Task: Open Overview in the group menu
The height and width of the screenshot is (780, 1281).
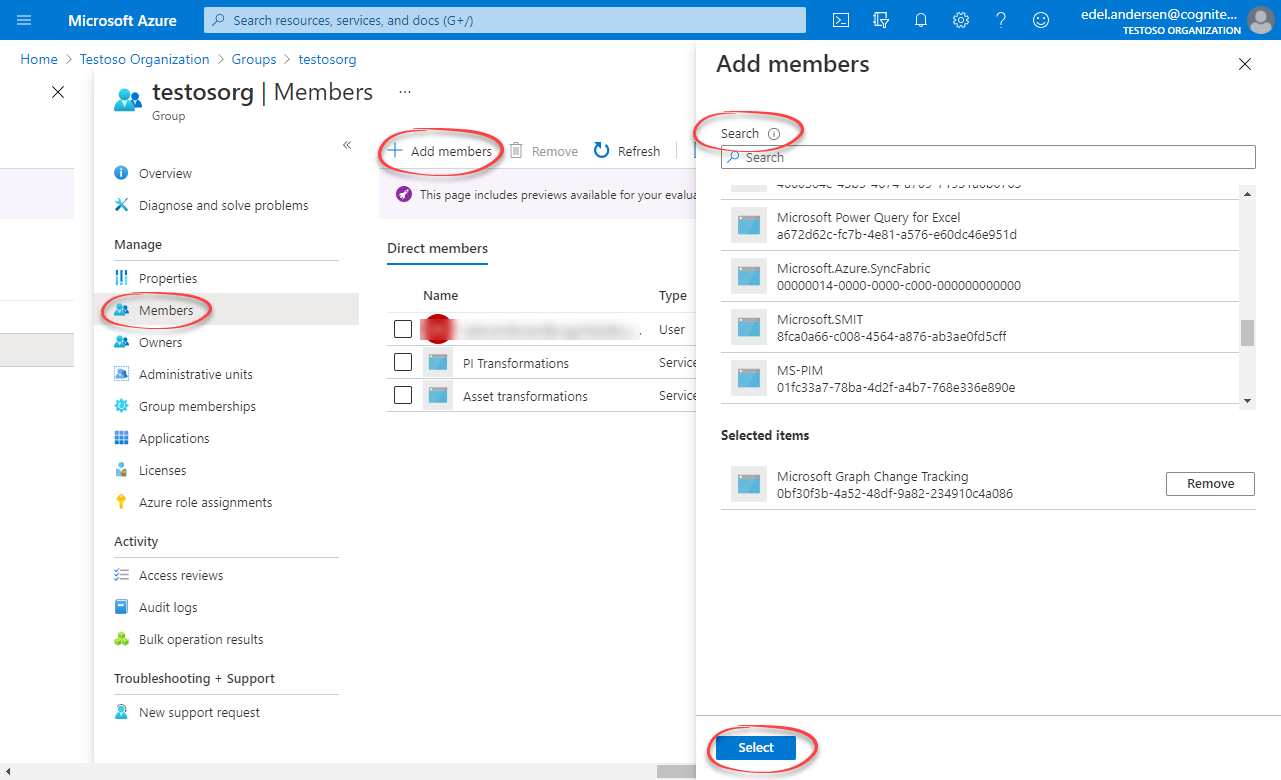Action: 165,173
